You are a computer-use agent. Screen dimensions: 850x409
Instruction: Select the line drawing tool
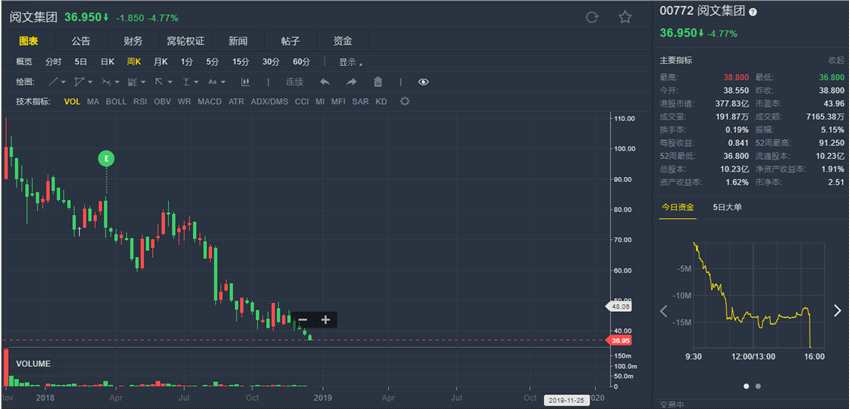(x=54, y=82)
